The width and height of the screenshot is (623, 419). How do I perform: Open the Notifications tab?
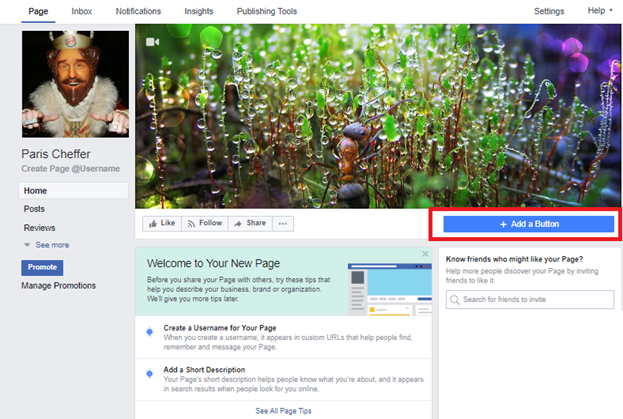[x=138, y=12]
